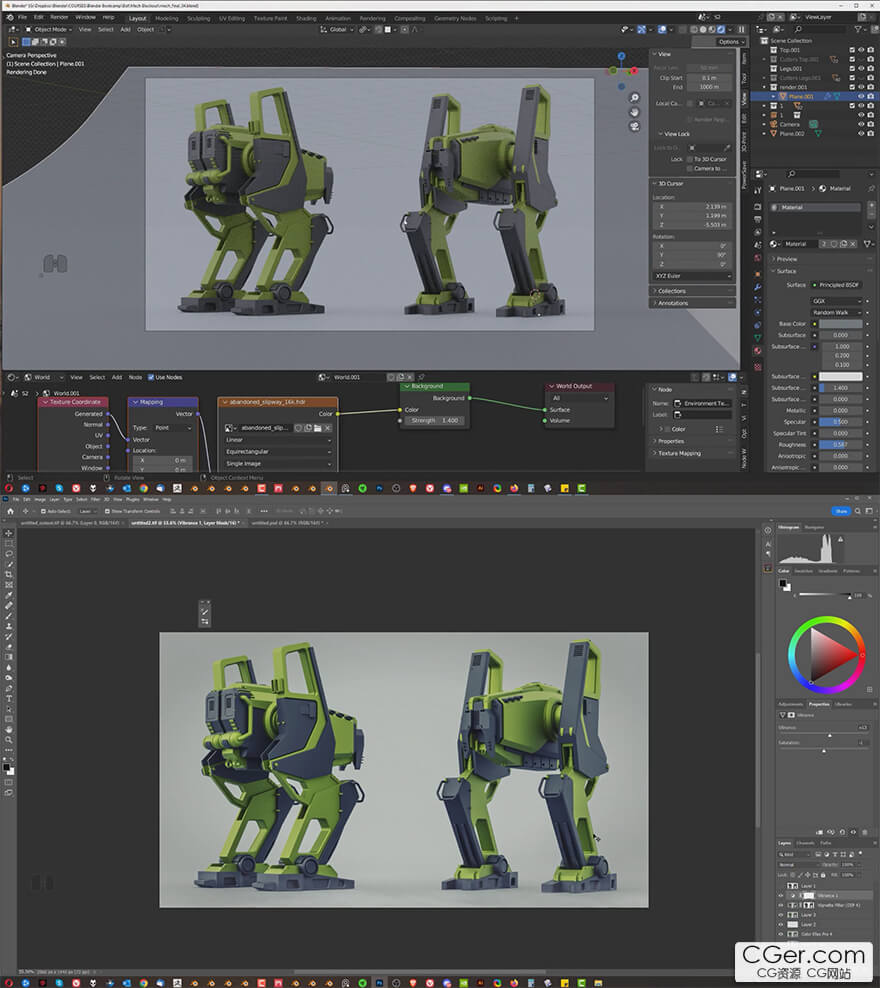Reset adjustment defaults in Photoshop Properties panel
This screenshot has width=880, height=988.
click(x=842, y=832)
